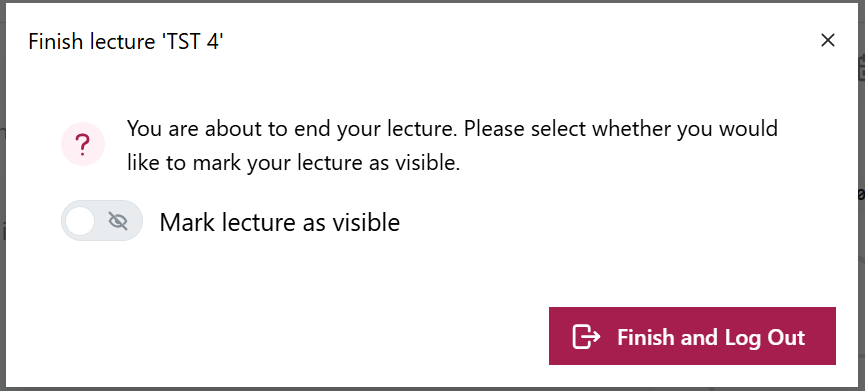Click the message line ending 'lecture as visible.'
Viewport: 865px width, 391px height.
tap(293, 163)
